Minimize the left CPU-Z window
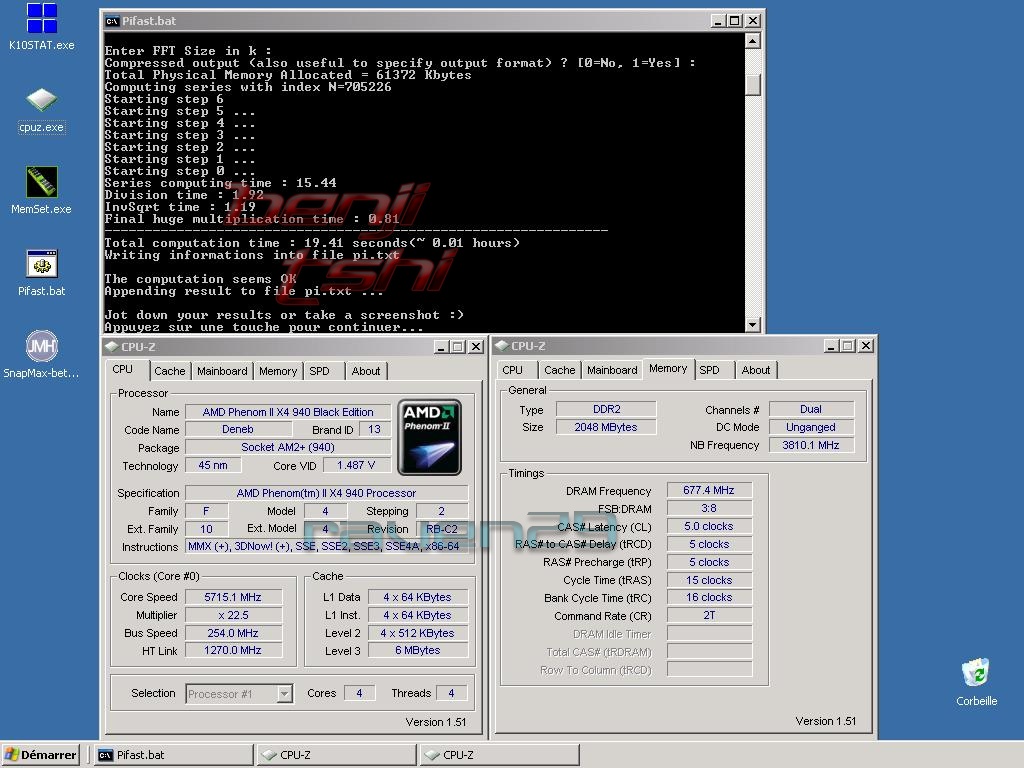The width and height of the screenshot is (1024, 768). (441, 347)
